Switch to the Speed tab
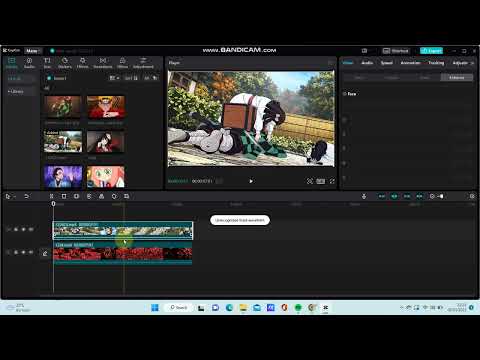 387,63
